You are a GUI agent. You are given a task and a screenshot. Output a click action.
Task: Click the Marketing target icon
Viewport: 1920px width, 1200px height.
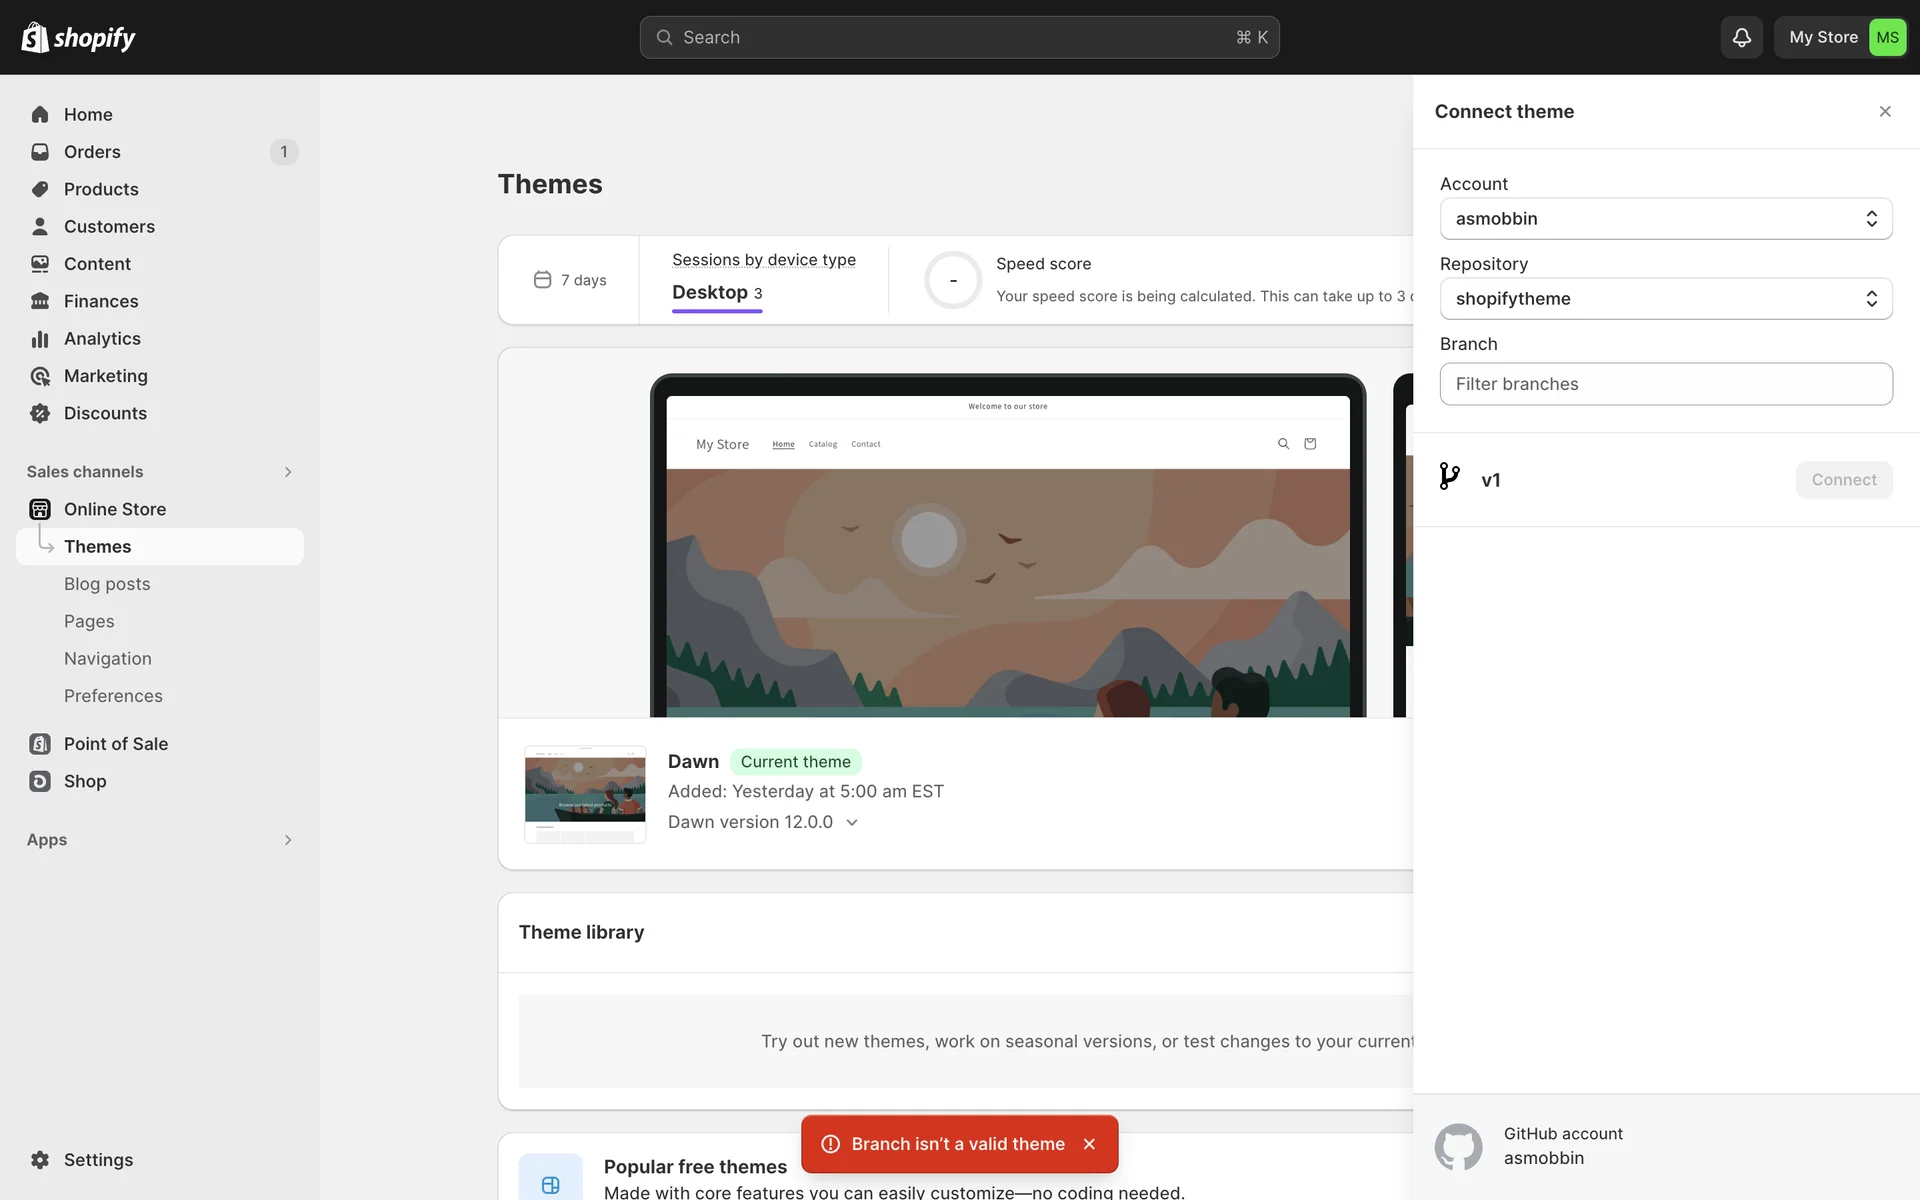tap(40, 376)
